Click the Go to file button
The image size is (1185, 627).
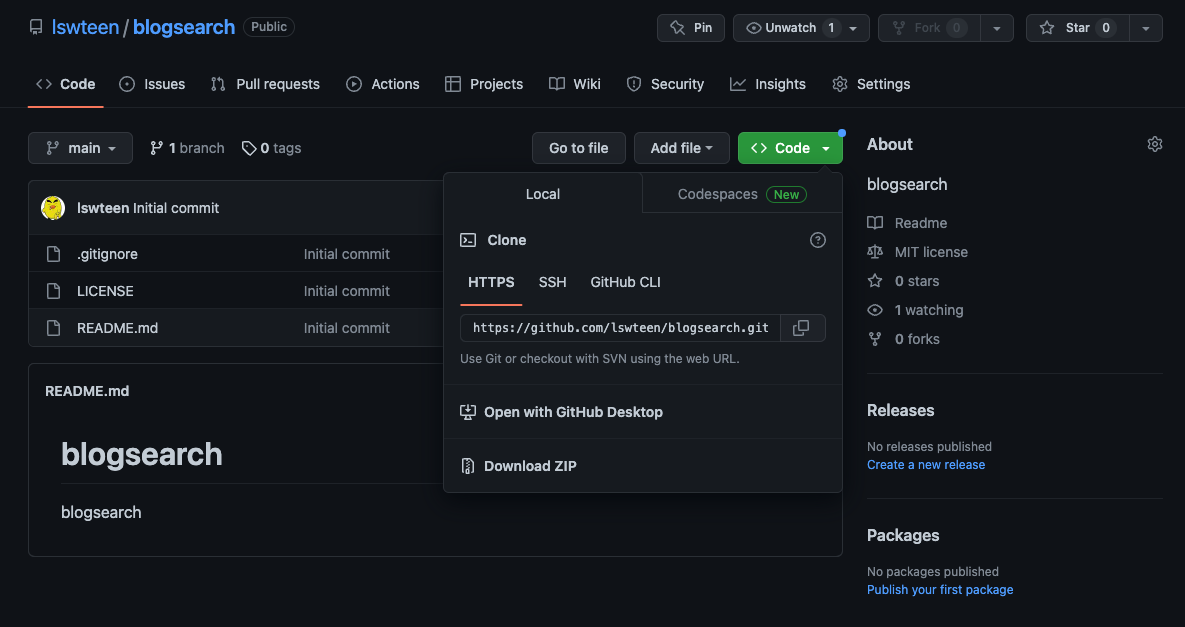pyautogui.click(x=579, y=148)
